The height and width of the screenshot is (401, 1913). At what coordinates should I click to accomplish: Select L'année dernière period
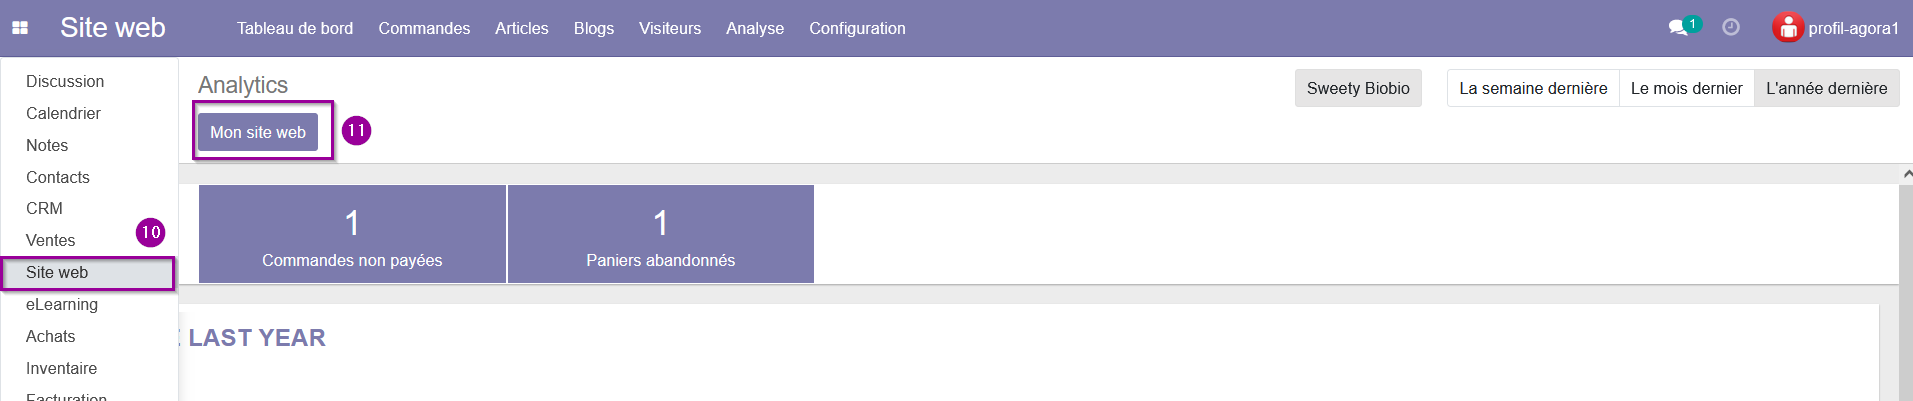1827,88
